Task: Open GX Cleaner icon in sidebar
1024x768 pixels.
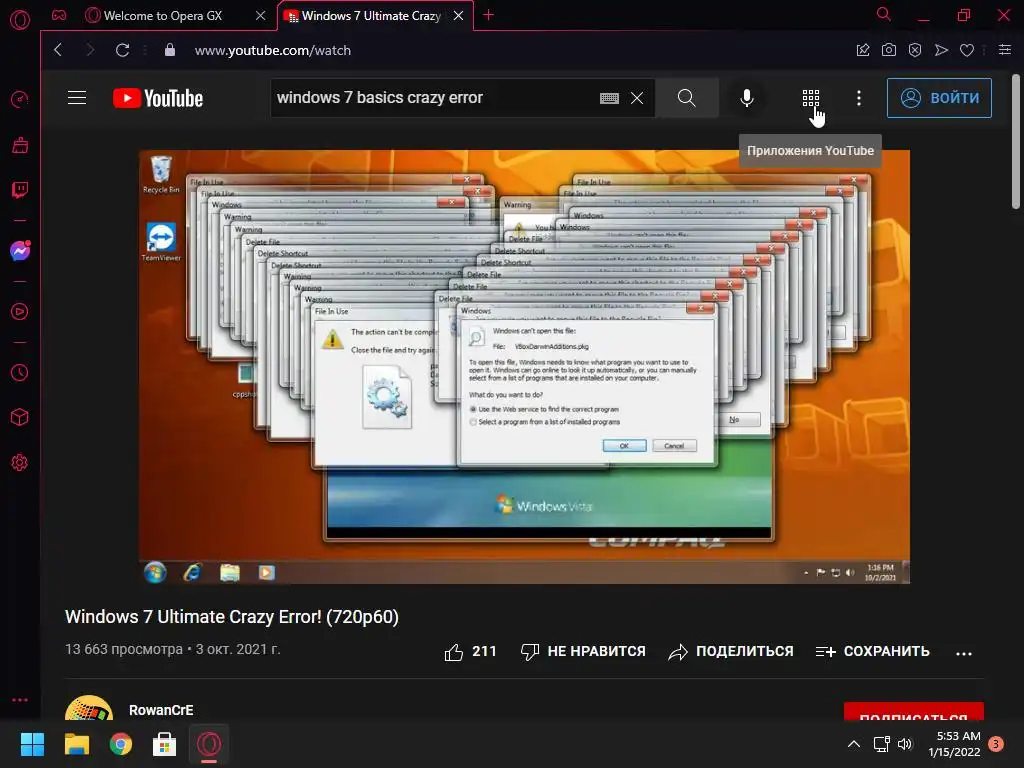Action: coord(20,145)
